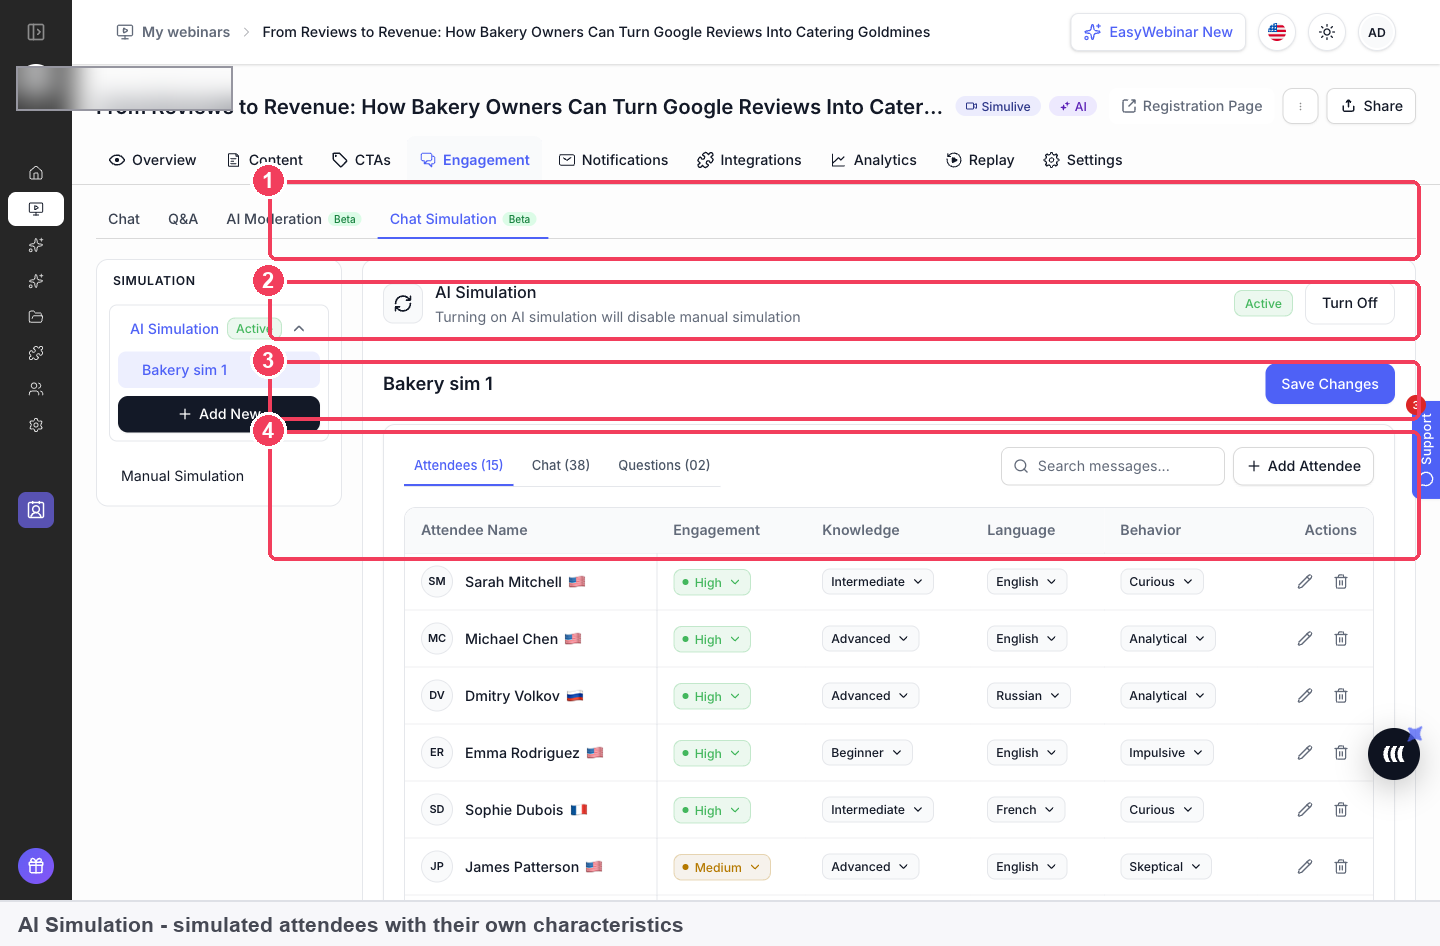Click the Share button
The width and height of the screenshot is (1440, 946).
tap(1371, 106)
